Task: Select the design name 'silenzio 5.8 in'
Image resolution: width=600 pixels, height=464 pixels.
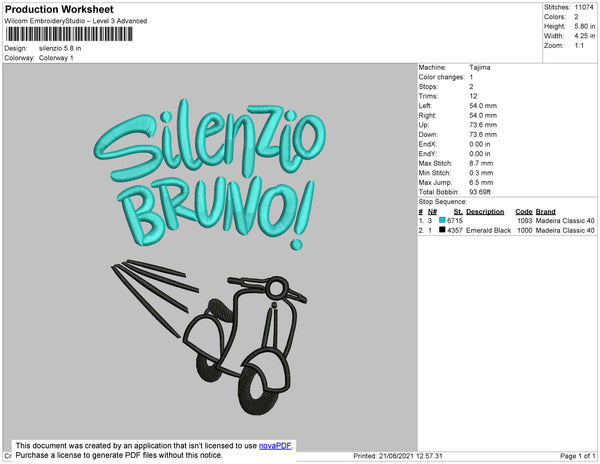Action: (x=60, y=49)
